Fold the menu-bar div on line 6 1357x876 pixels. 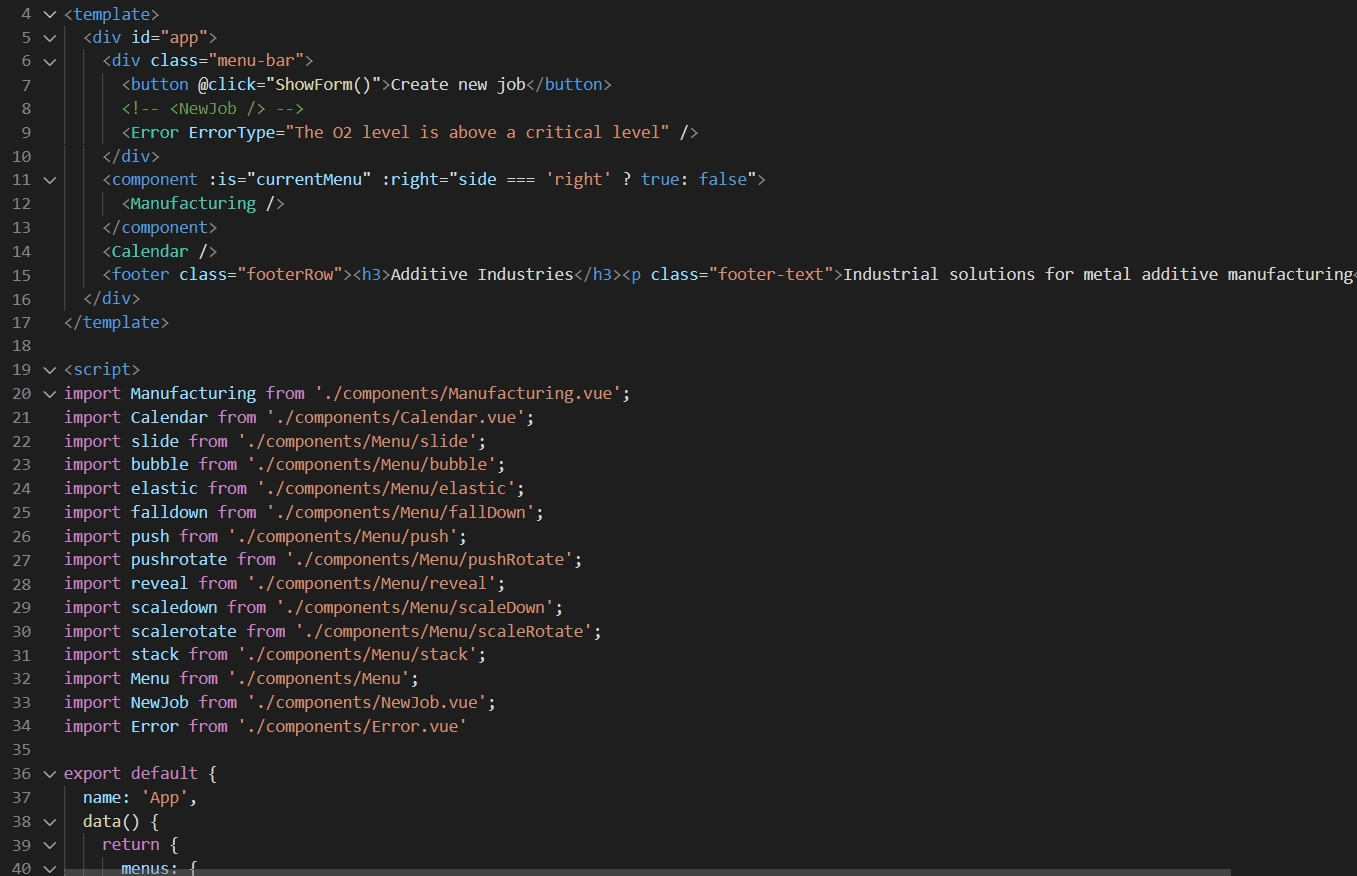[50, 62]
